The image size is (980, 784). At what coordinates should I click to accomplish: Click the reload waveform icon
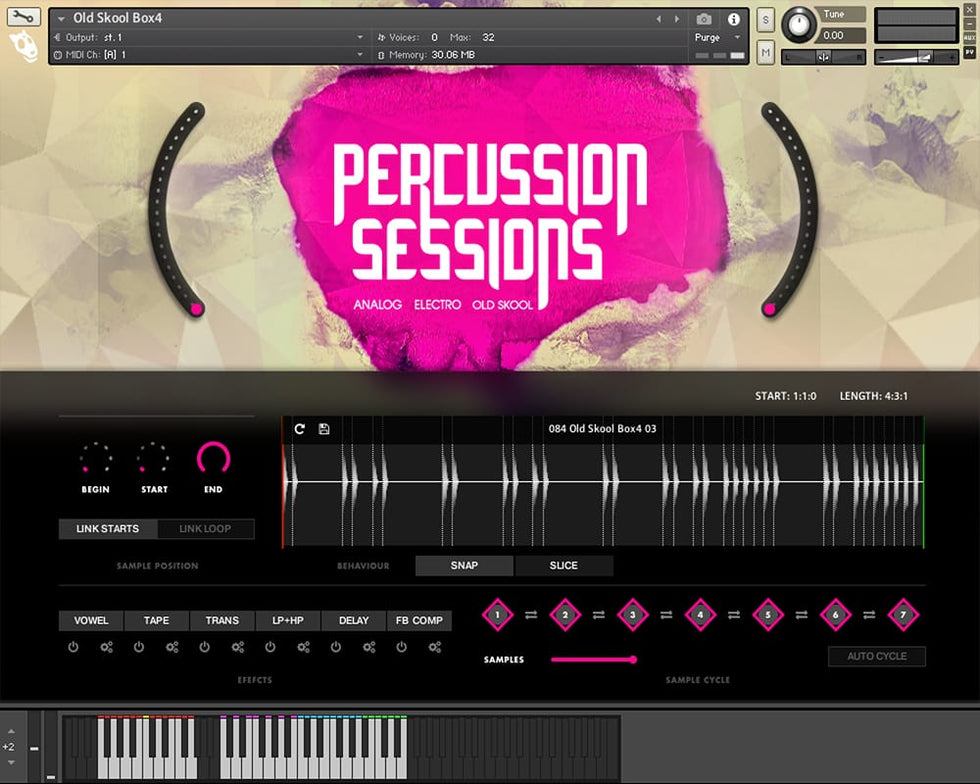pos(299,429)
